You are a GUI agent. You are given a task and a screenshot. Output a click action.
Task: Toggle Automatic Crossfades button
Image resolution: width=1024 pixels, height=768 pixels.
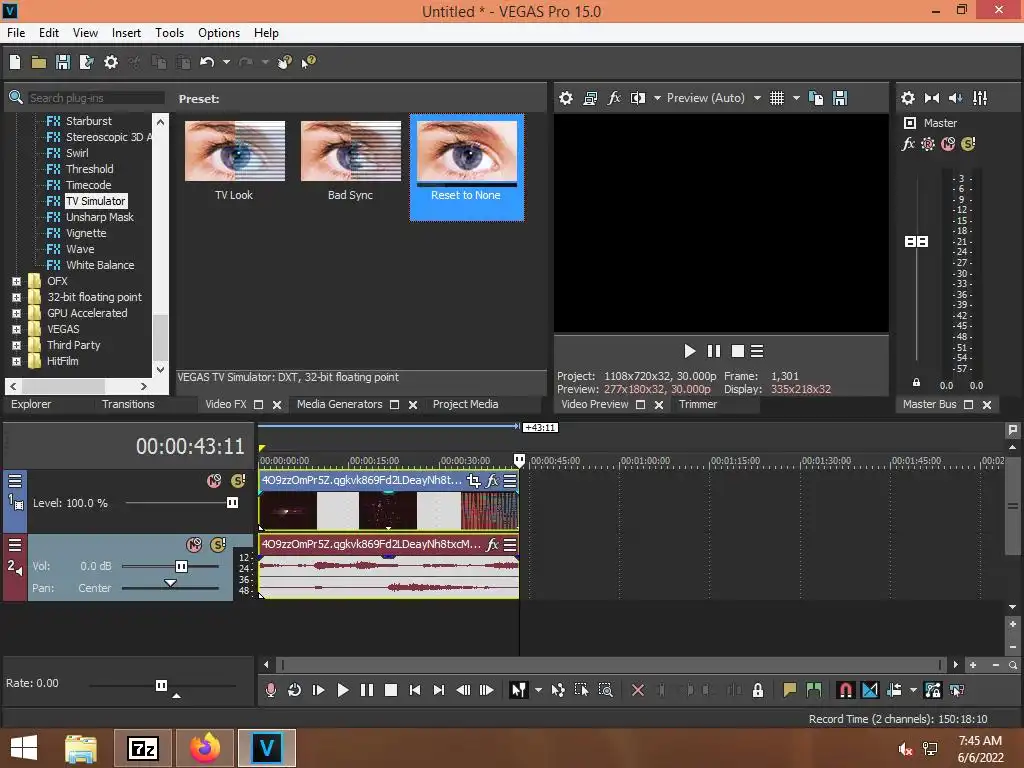pos(870,690)
